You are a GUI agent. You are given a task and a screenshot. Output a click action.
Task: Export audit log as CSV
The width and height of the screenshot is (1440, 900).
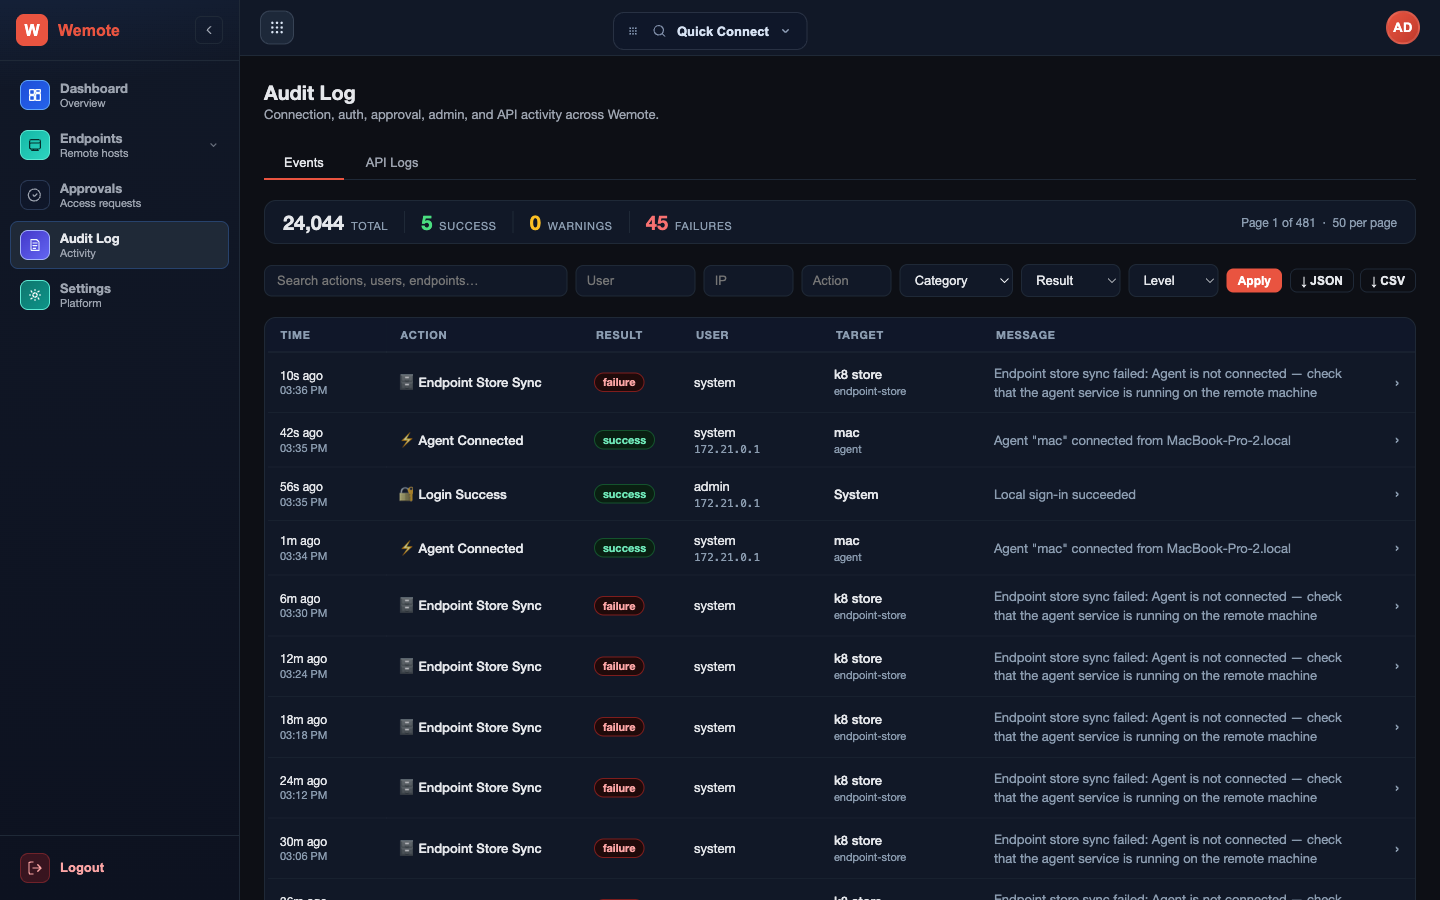tap(1388, 281)
